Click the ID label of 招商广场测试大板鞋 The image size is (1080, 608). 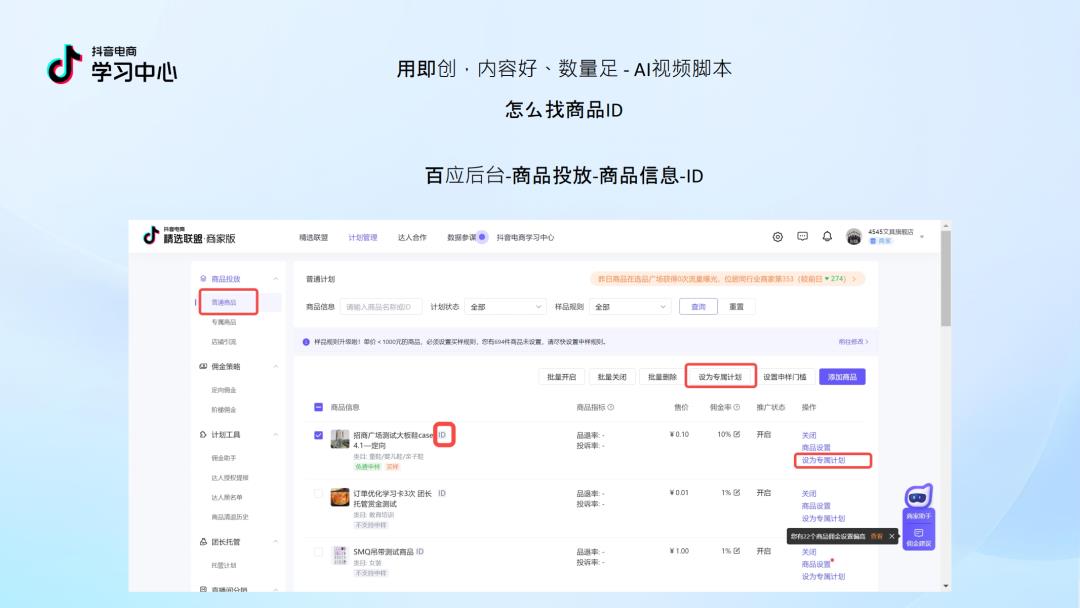click(442, 435)
